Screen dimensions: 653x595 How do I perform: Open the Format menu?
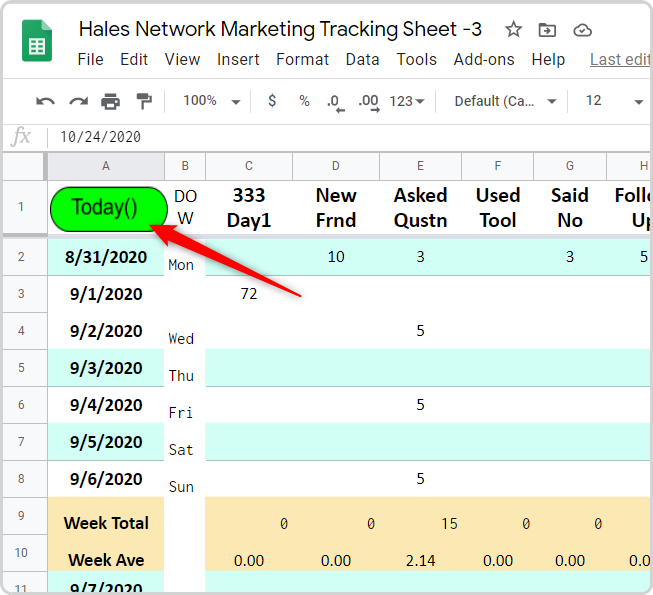pos(302,59)
